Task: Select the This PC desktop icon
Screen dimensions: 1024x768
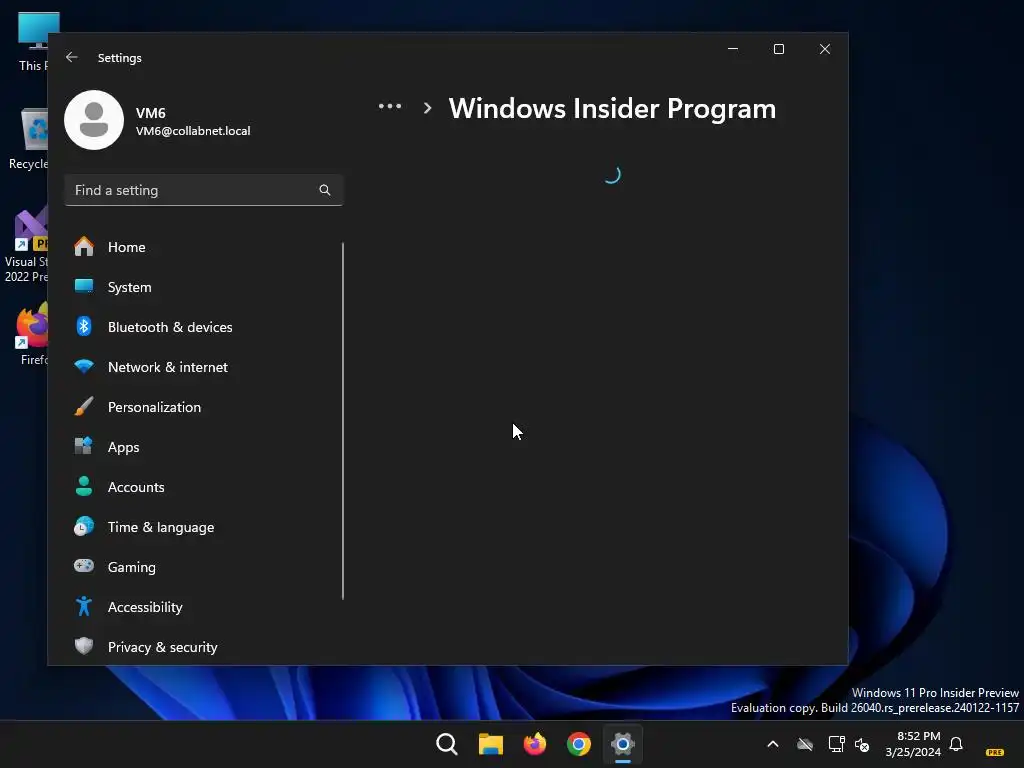Action: [33, 40]
